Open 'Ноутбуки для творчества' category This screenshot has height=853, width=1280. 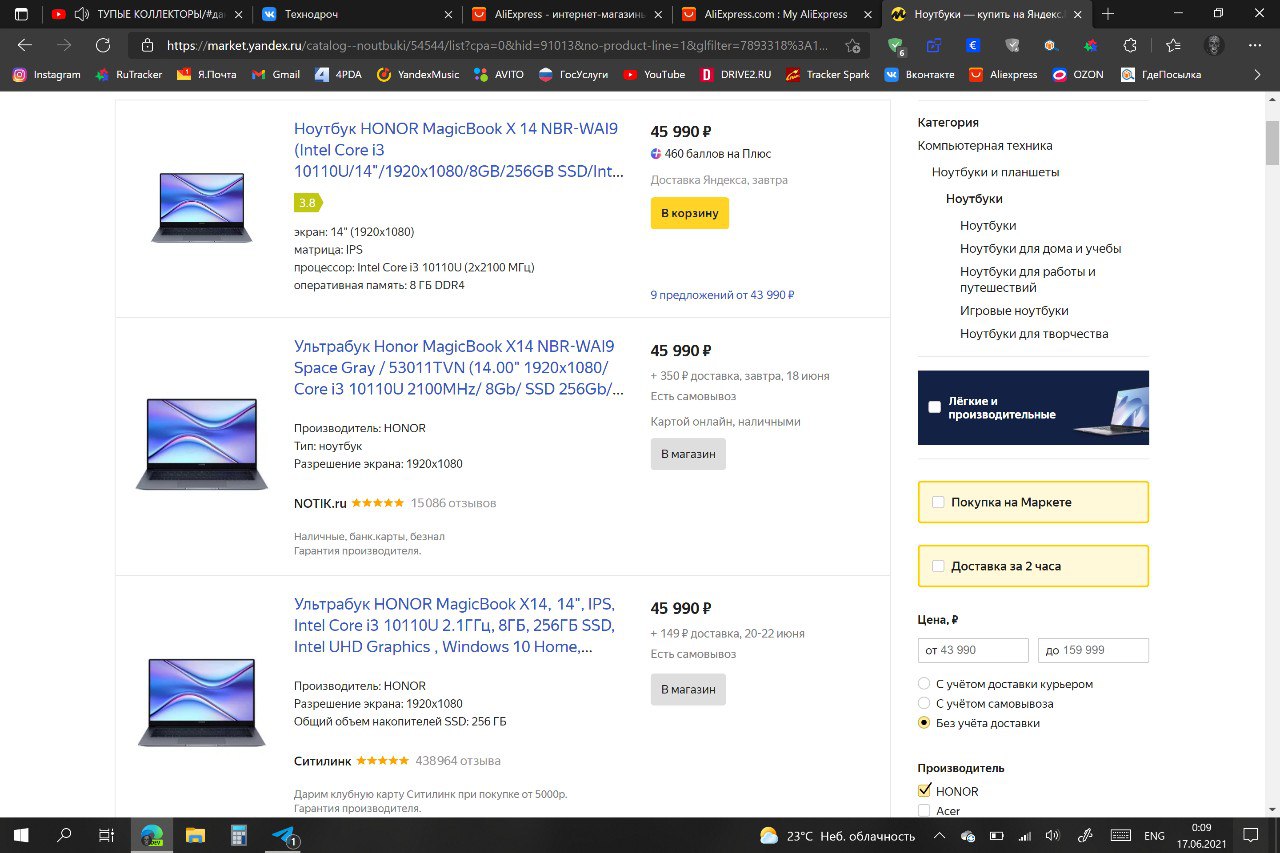tap(1034, 333)
